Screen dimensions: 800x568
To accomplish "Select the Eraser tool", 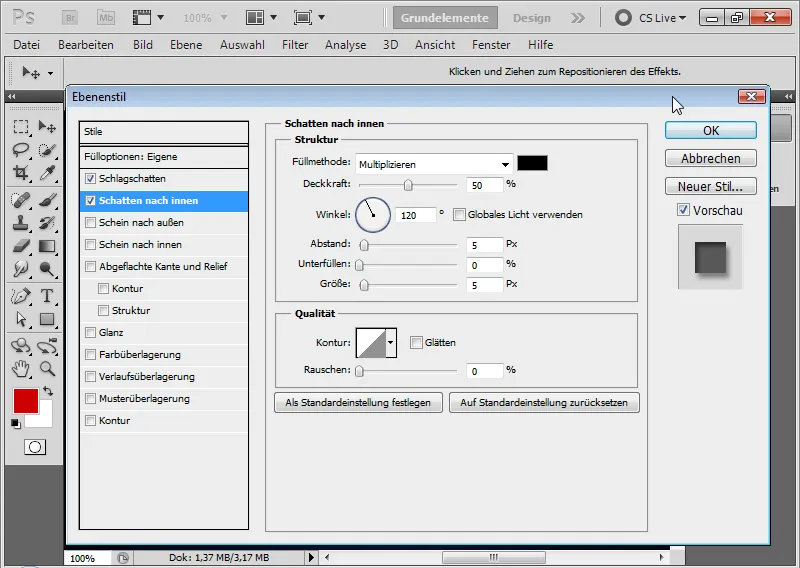I will click(21, 246).
